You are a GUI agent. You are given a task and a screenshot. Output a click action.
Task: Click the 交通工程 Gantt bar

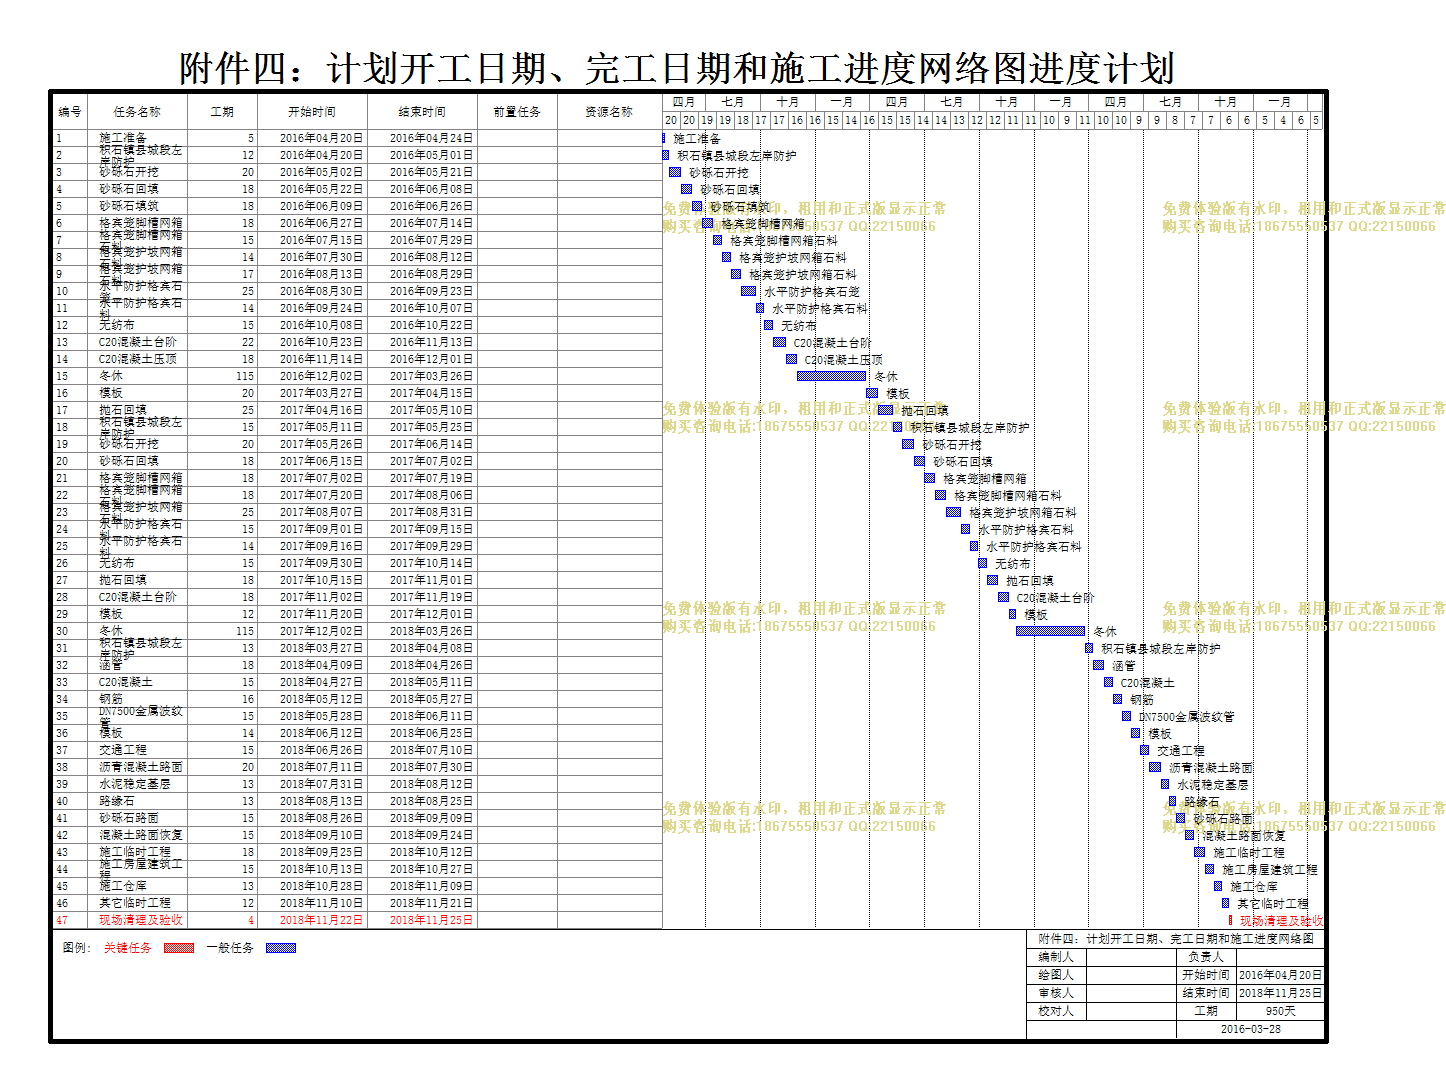[1145, 750]
